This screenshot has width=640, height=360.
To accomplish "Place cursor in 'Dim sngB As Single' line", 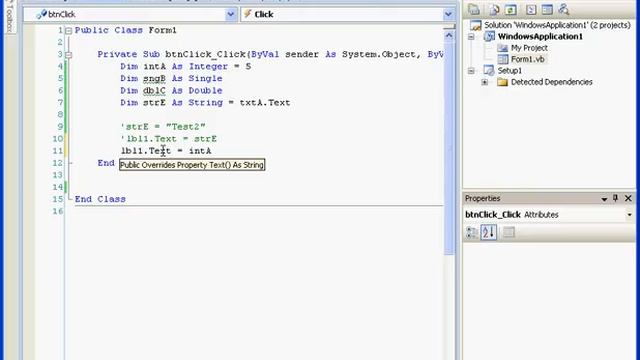I will tap(171, 78).
